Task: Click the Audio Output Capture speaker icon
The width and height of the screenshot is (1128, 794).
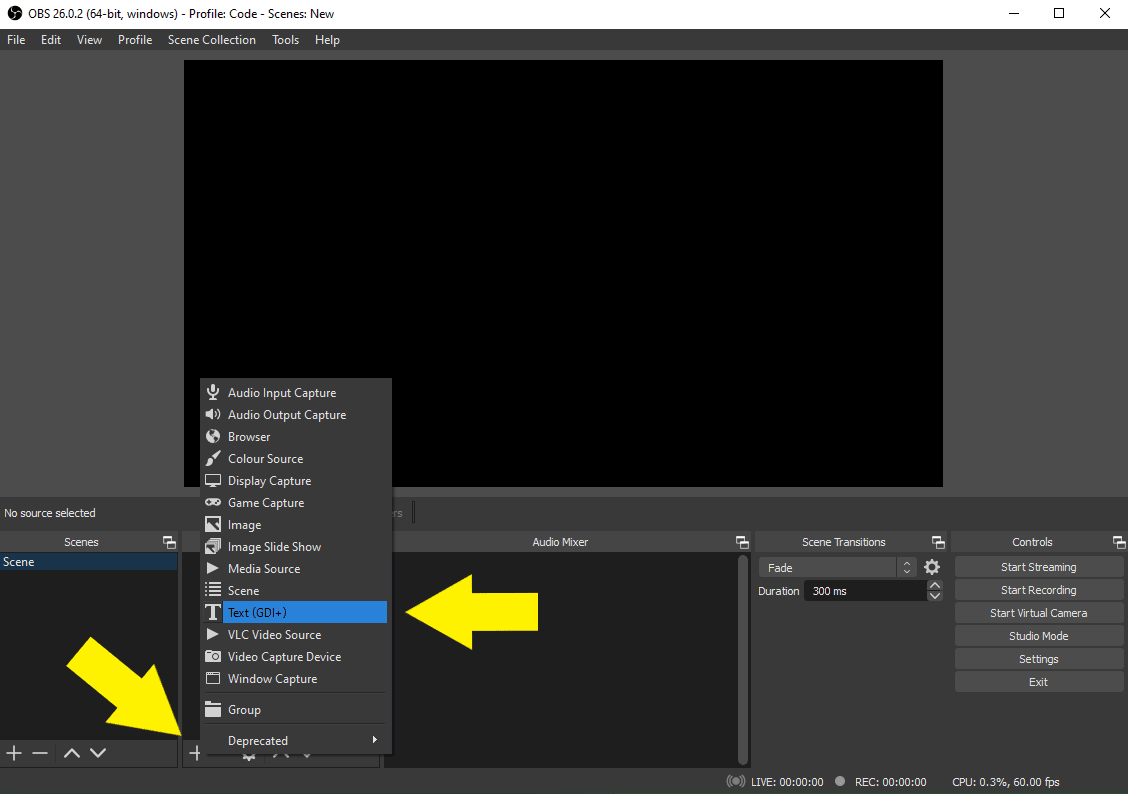Action: pos(213,414)
